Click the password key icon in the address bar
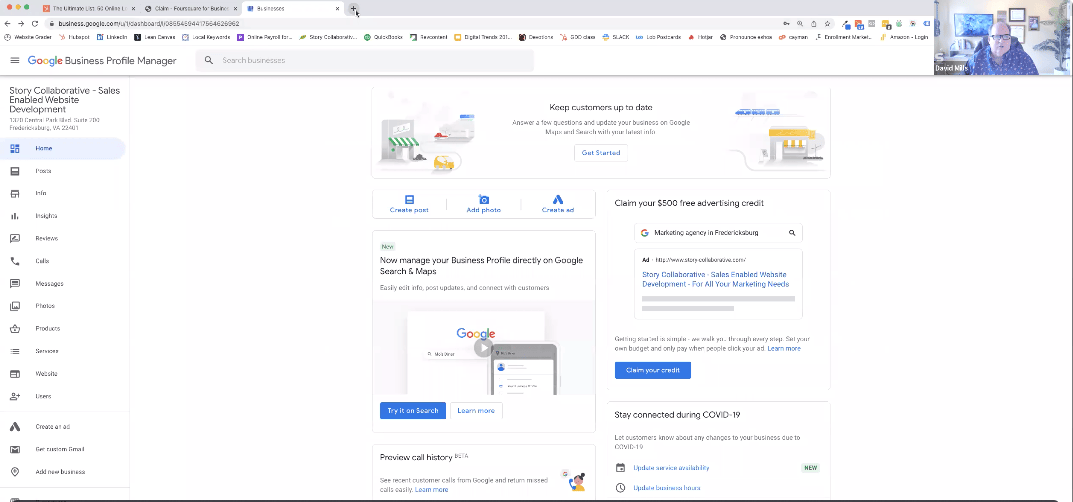 (x=786, y=23)
